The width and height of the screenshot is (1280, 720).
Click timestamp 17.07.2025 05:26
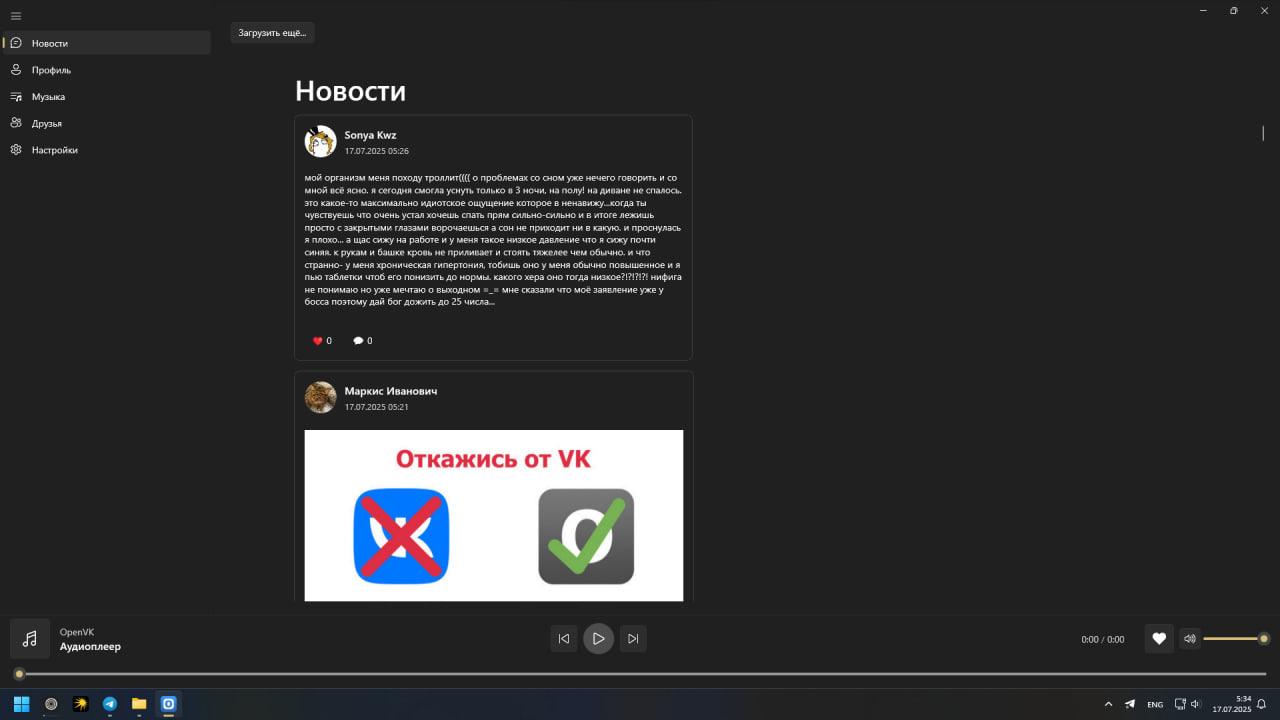[x=376, y=151]
